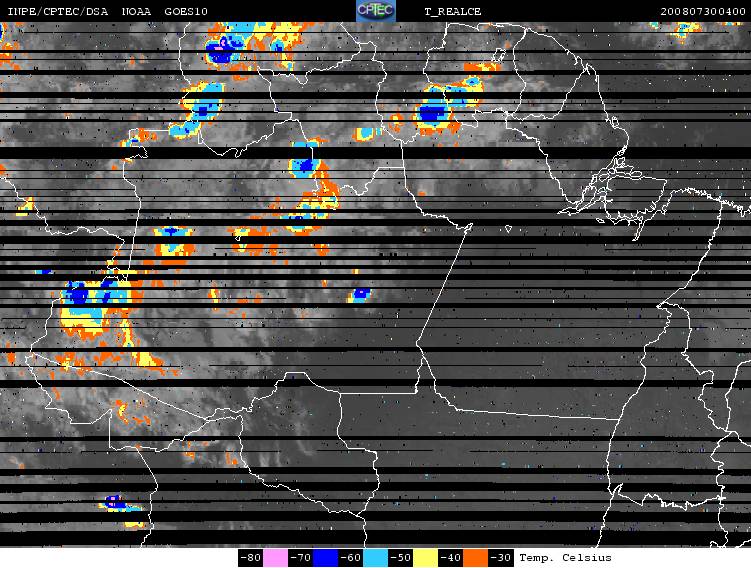This screenshot has width=751, height=568.
Task: Click the NOAA label in header
Action: click(136, 11)
